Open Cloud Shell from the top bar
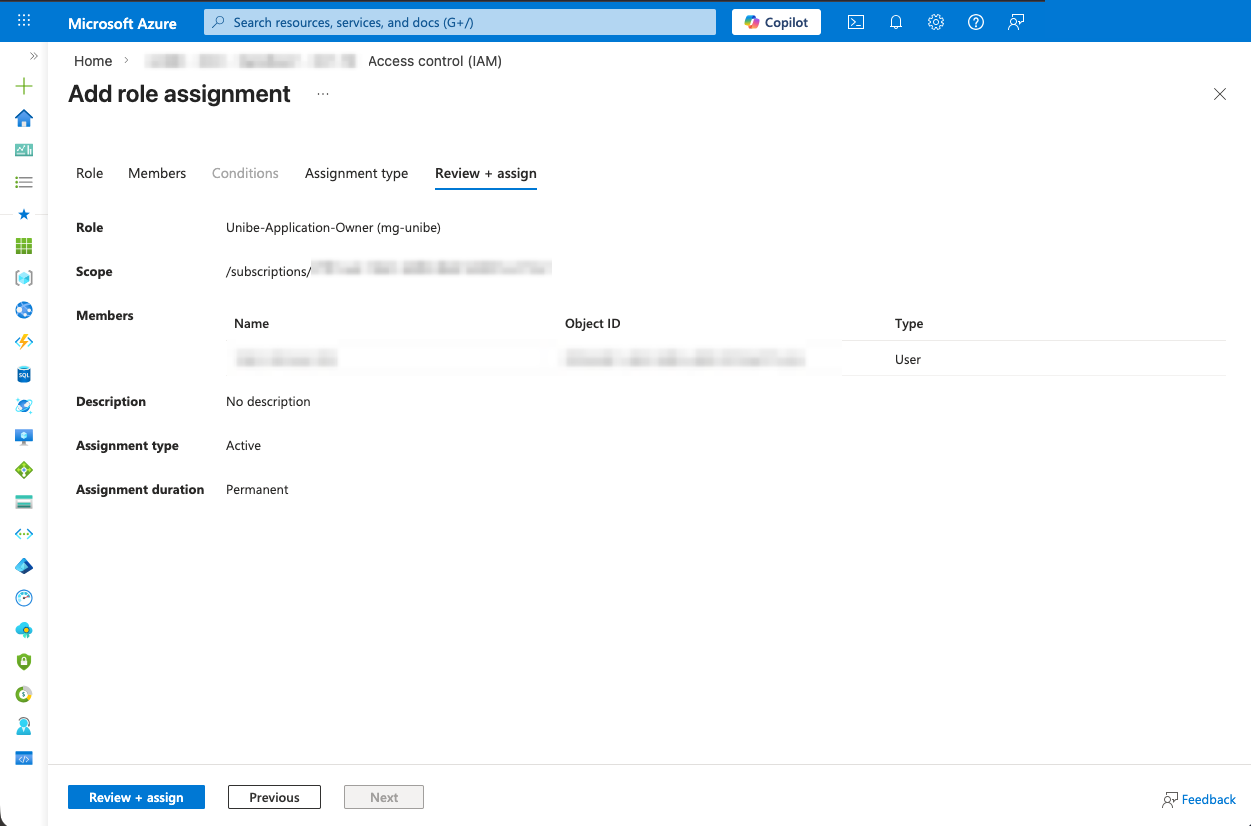1251x826 pixels. 856,22
